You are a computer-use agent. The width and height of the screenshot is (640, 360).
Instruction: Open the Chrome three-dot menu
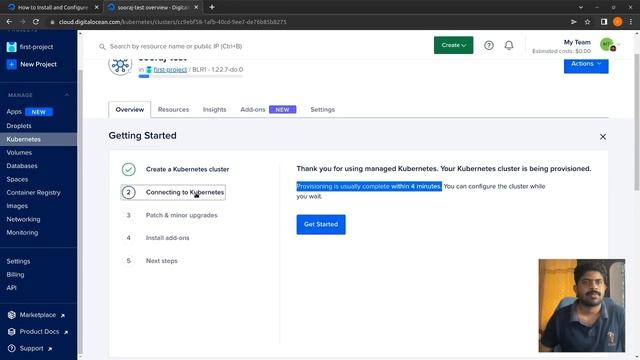pos(631,22)
